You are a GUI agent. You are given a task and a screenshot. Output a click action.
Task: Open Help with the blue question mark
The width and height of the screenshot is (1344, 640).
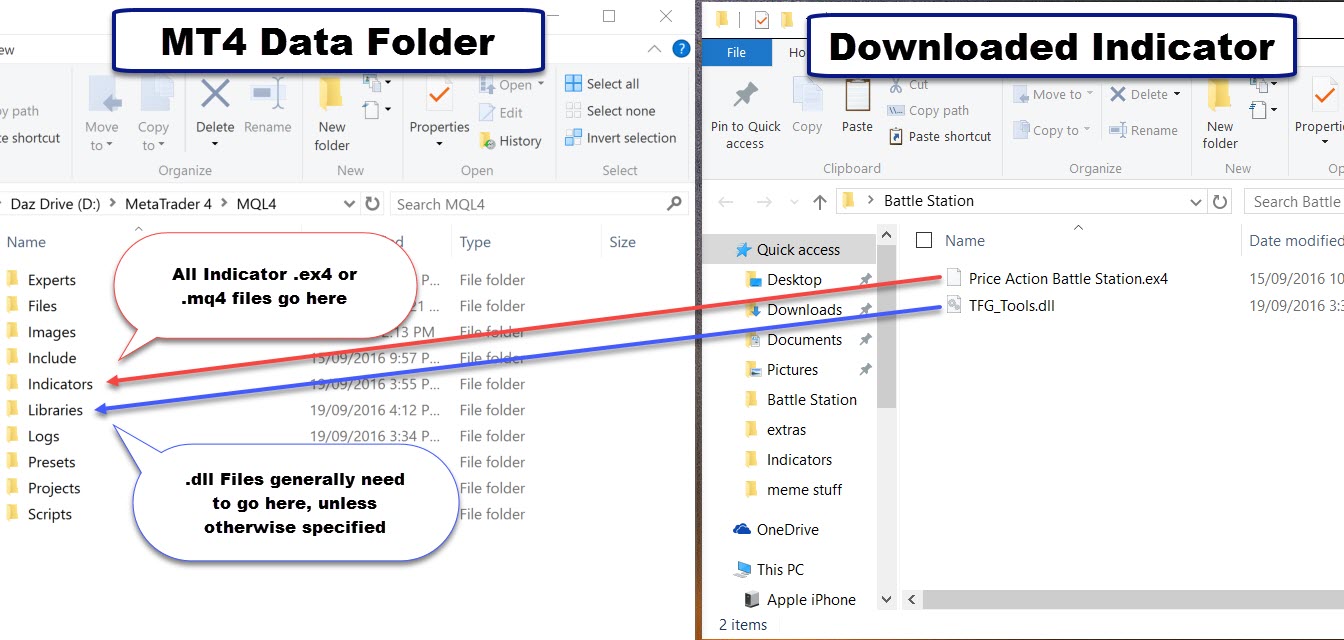pos(681,48)
